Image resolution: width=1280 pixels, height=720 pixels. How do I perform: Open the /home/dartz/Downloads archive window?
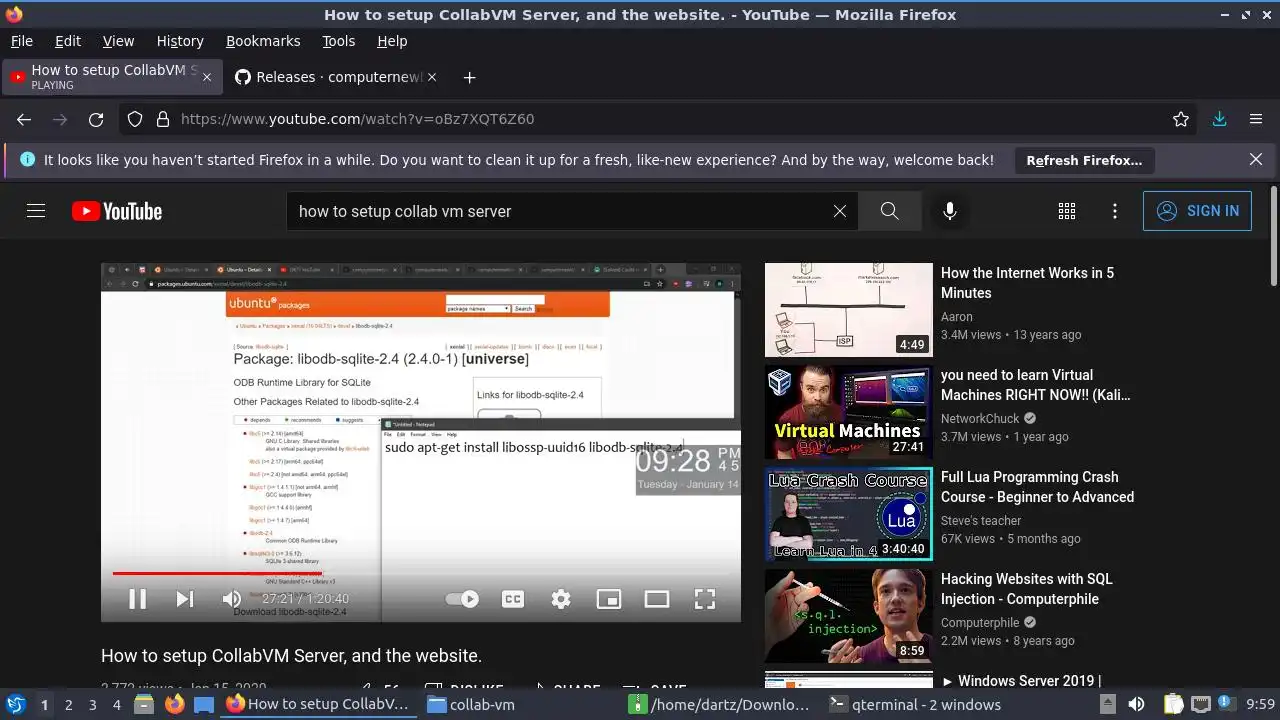[720, 705]
